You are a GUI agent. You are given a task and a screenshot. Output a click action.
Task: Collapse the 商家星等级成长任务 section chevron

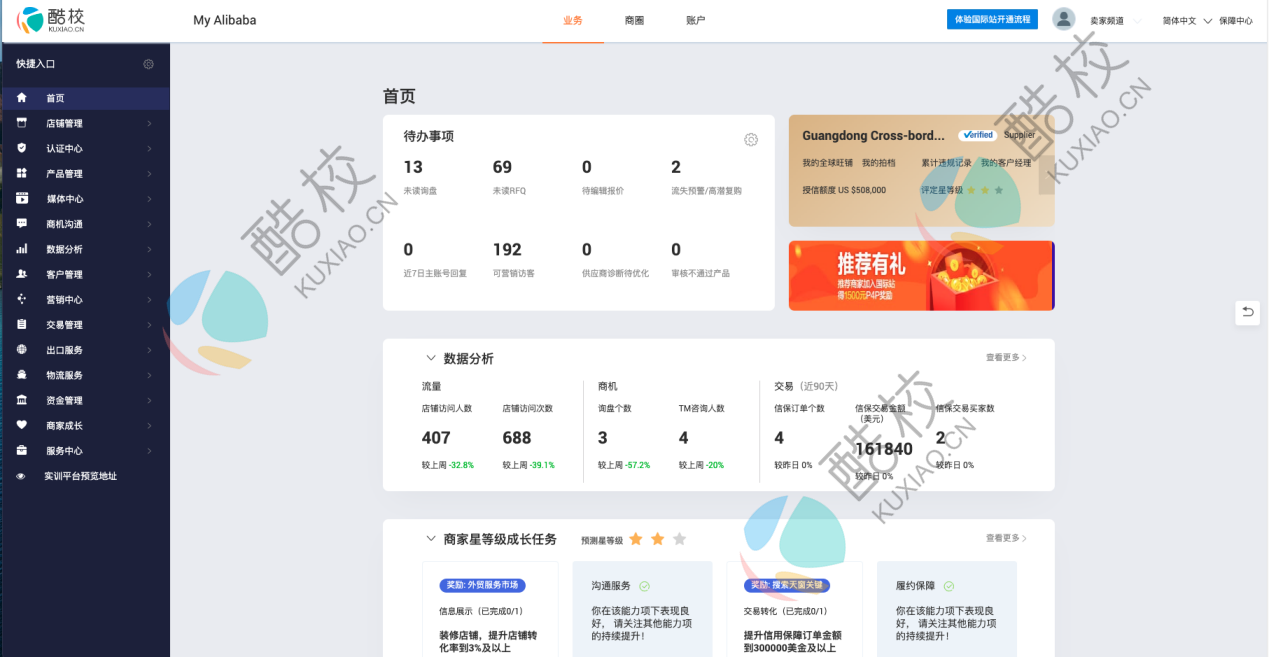(x=431, y=539)
